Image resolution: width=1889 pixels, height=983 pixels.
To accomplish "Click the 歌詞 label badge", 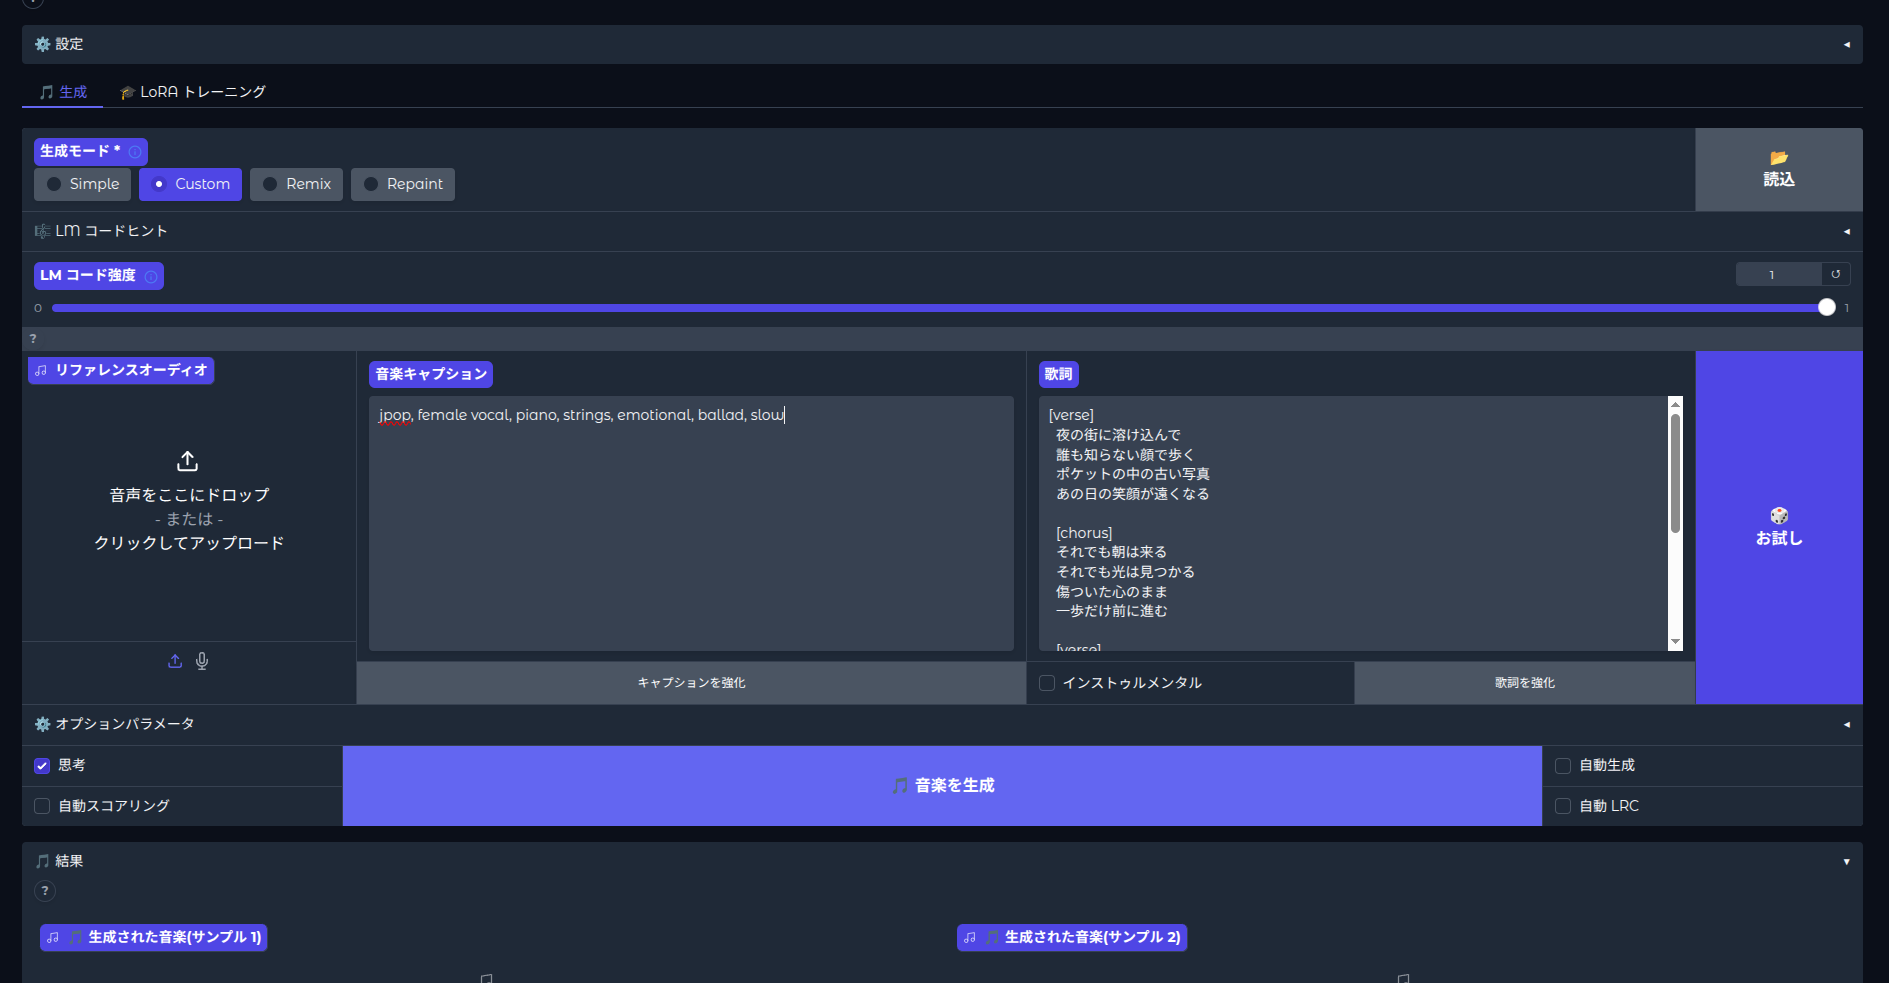I will tap(1058, 375).
